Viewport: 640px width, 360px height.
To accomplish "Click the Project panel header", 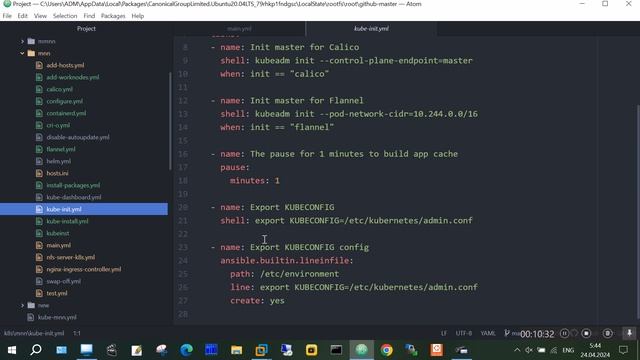I will [x=86, y=29].
